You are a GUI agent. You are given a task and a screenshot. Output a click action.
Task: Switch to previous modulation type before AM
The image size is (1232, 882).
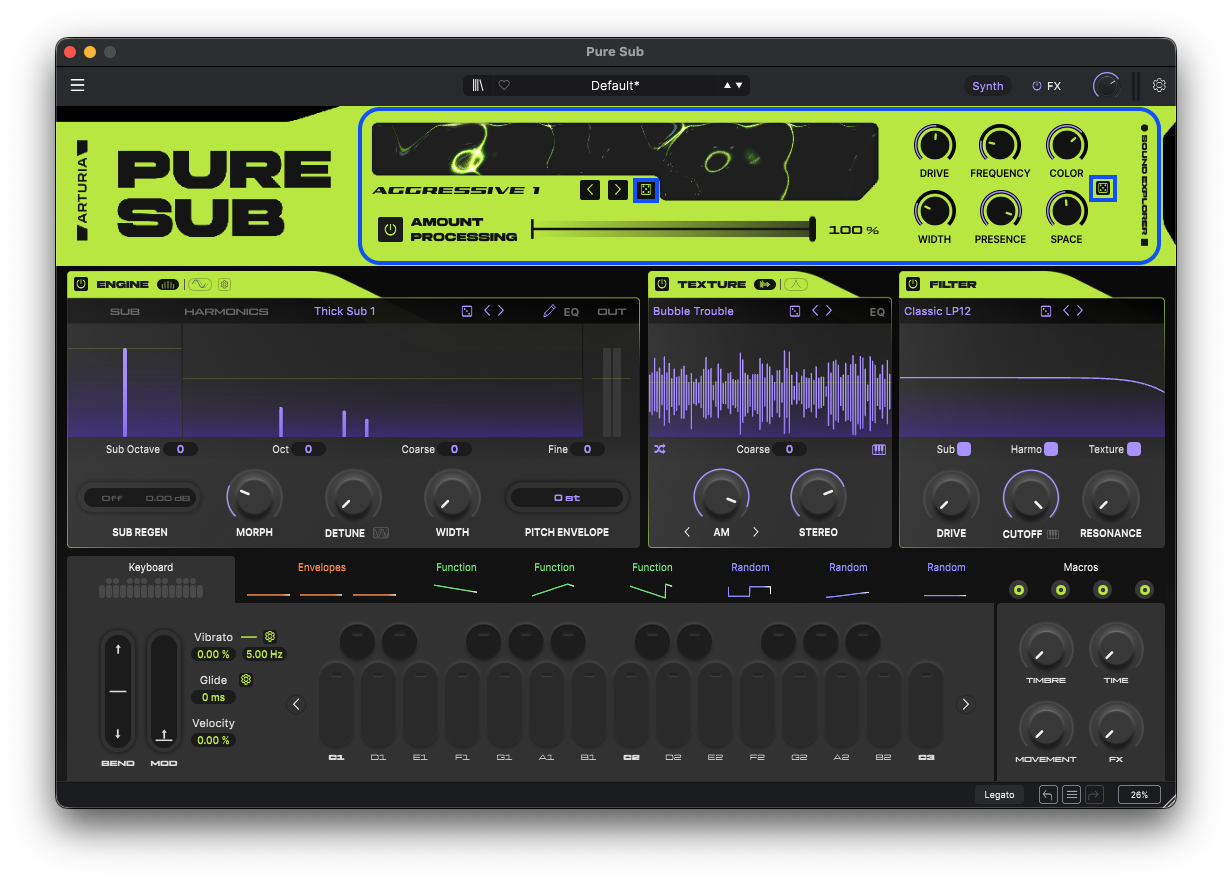pyautogui.click(x=687, y=532)
